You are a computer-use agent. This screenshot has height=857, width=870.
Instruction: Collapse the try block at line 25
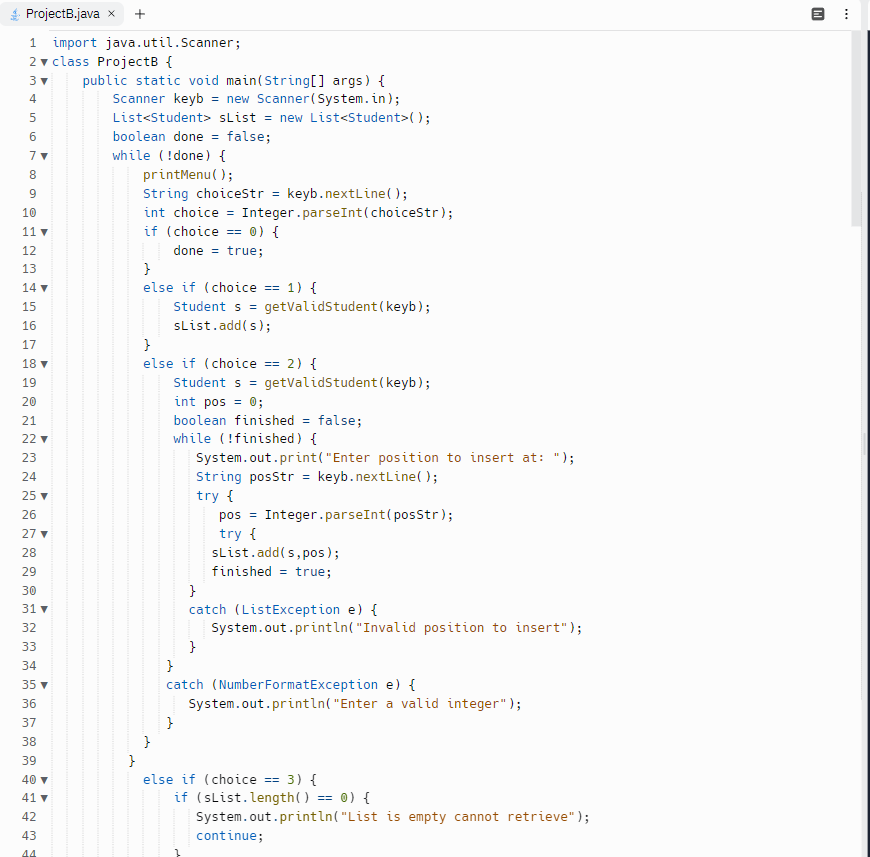click(x=45, y=495)
